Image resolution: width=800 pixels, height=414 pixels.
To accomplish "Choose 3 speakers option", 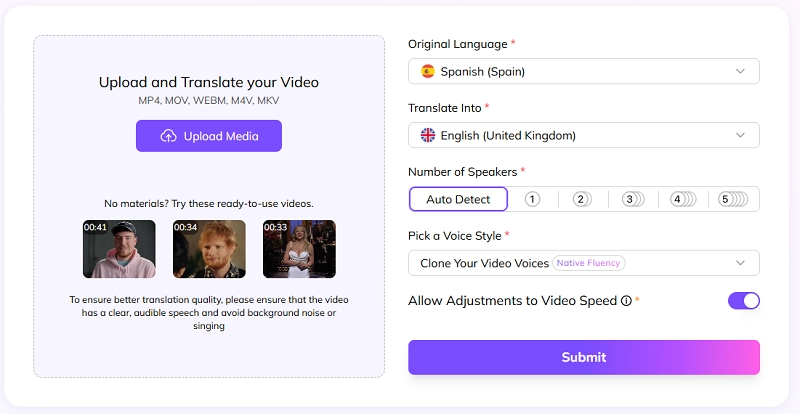I will coord(633,199).
